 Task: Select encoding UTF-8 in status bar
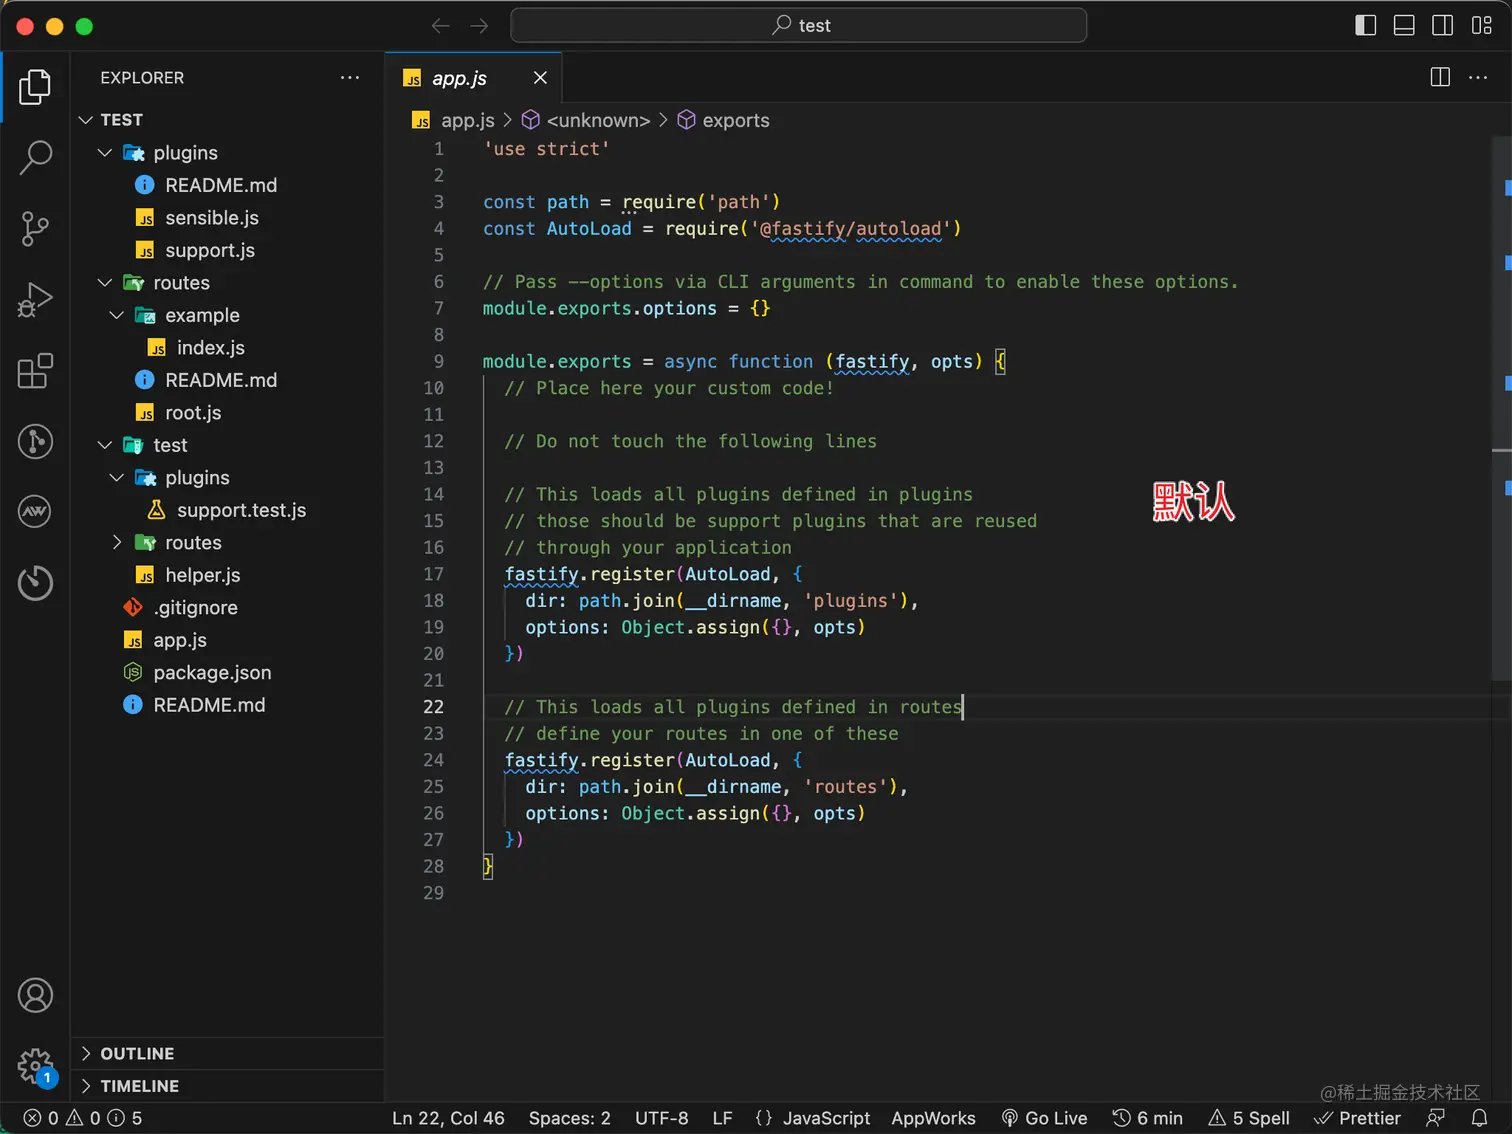pyautogui.click(x=661, y=1118)
